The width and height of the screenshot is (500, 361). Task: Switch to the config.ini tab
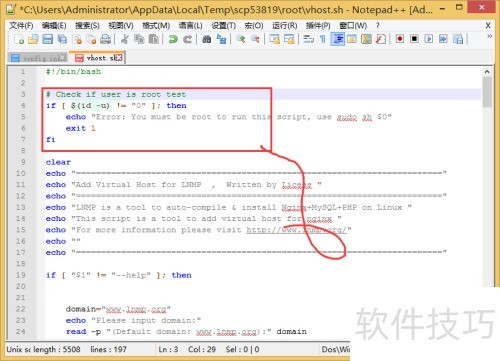click(x=38, y=58)
